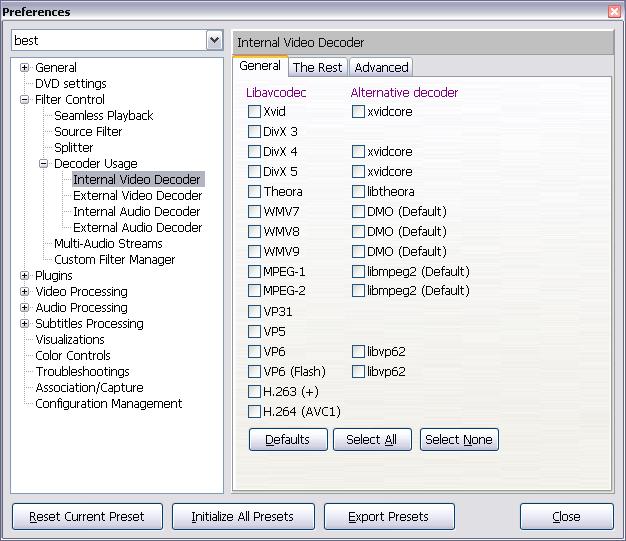Tick the MPEG-2 libavcodec checkbox
The width and height of the screenshot is (626, 541).
[255, 292]
